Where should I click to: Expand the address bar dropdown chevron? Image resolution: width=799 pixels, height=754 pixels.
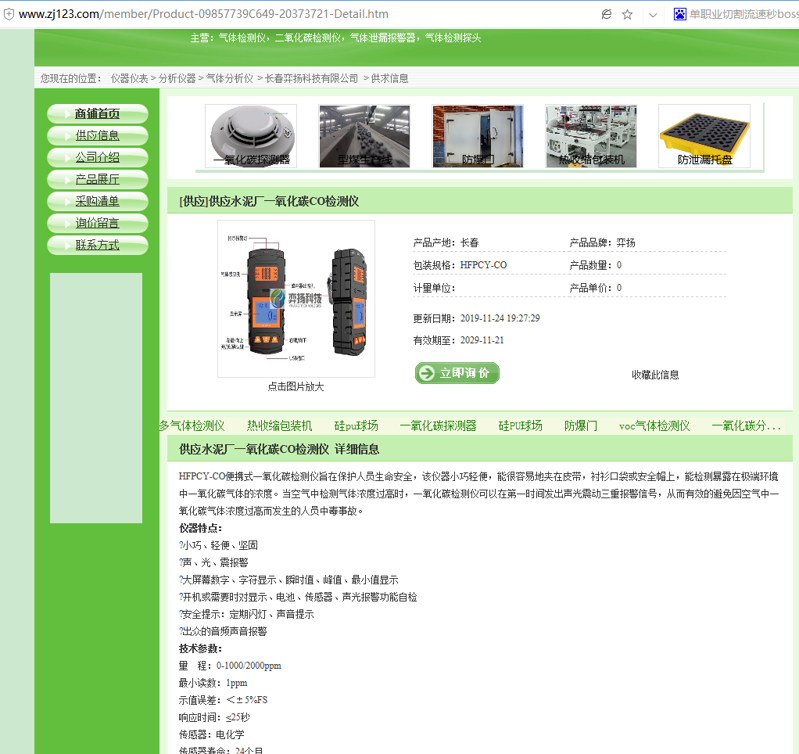pyautogui.click(x=653, y=15)
